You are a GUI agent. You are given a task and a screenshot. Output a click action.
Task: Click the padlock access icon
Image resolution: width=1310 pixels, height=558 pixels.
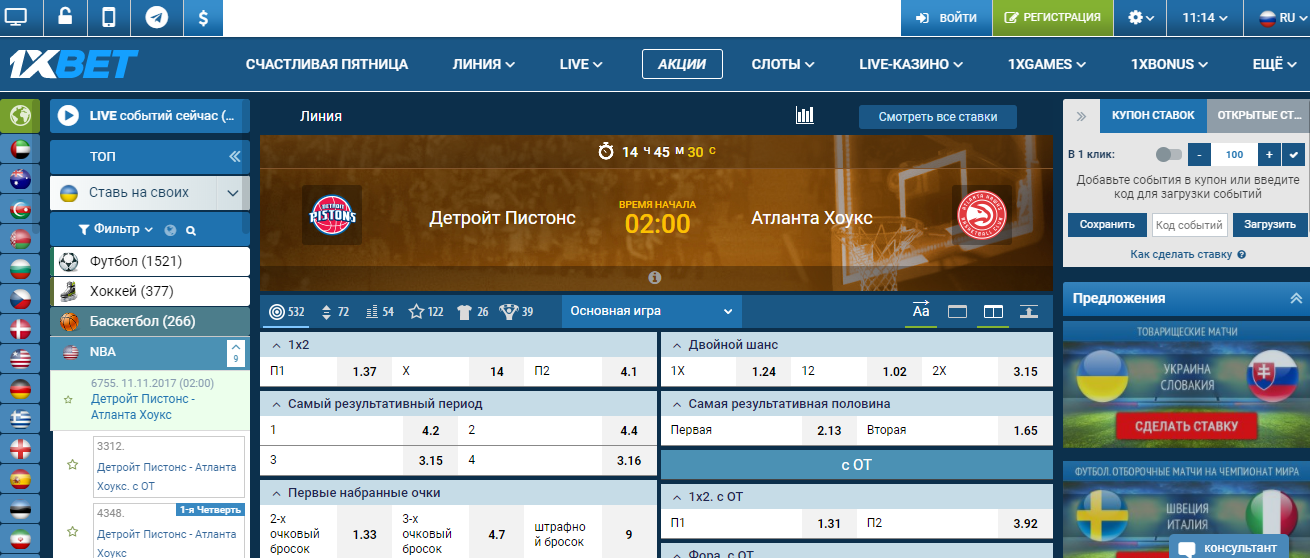click(x=66, y=17)
